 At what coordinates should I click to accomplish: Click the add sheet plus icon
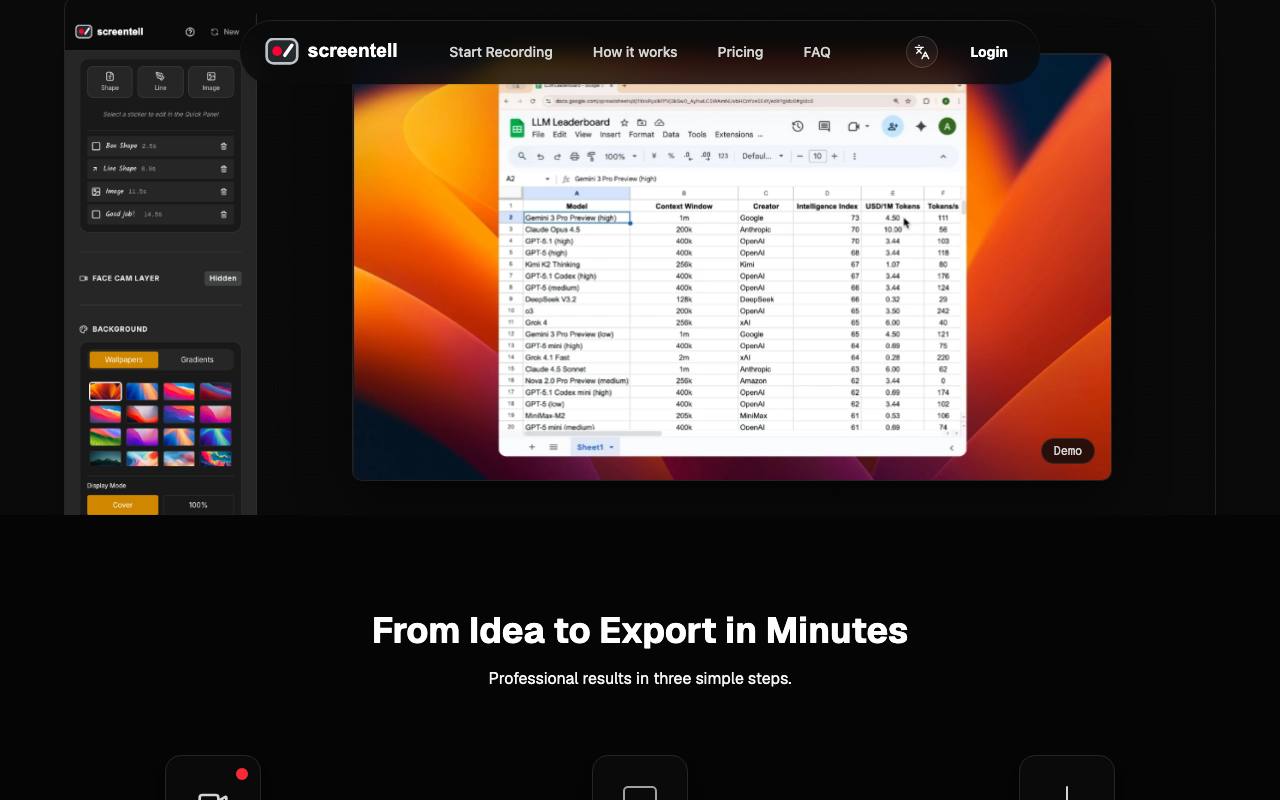coord(532,447)
